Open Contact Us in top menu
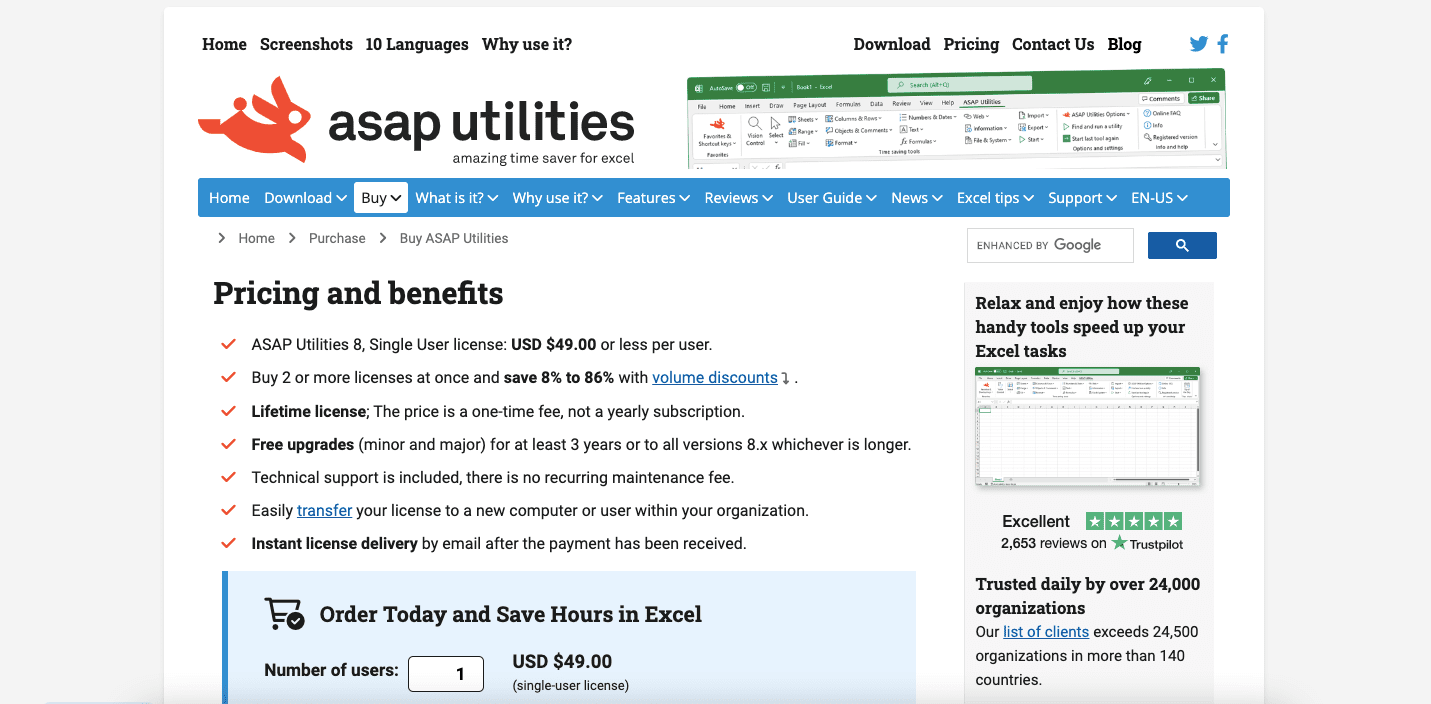Viewport: 1431px width, 704px height. click(x=1053, y=44)
